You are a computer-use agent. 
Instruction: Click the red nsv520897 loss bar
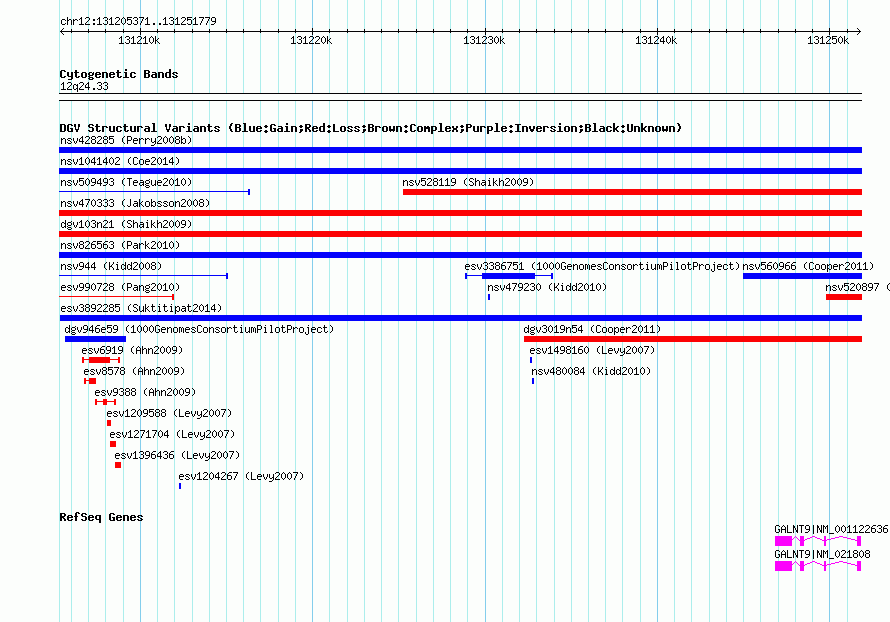844,297
